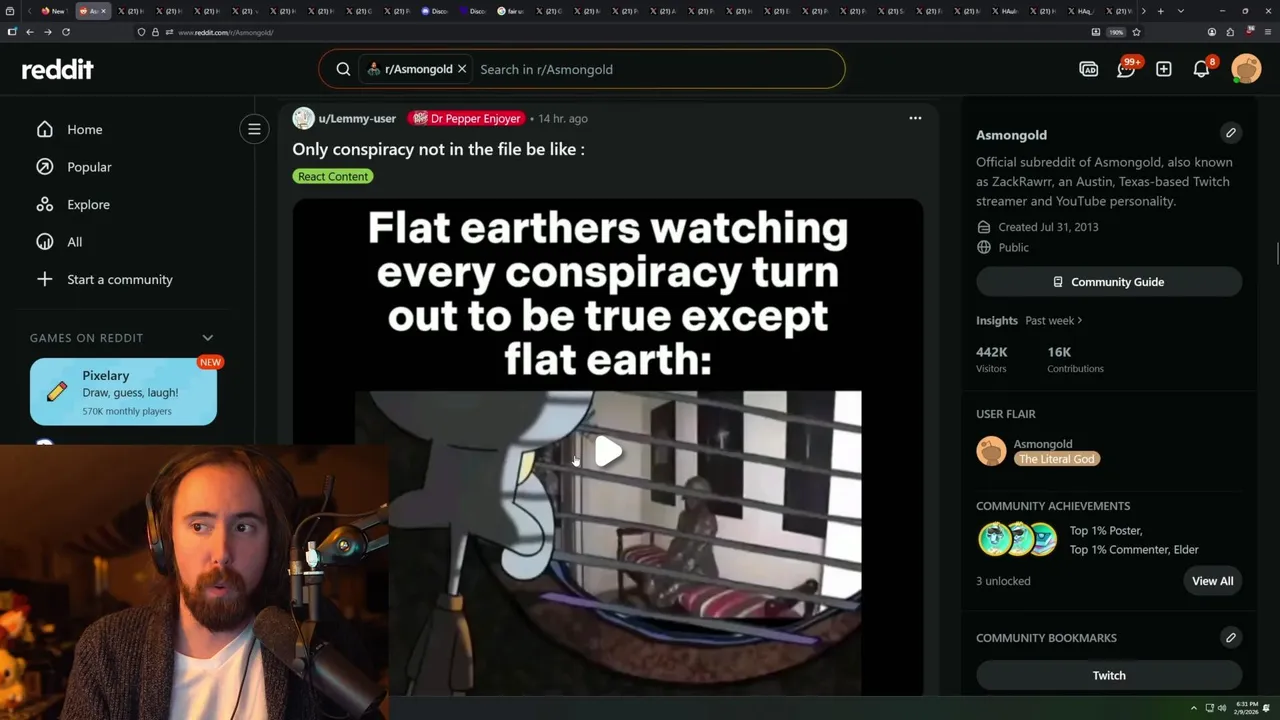Click Created Jul 31, 2013 text
1280x720 pixels.
1048,227
